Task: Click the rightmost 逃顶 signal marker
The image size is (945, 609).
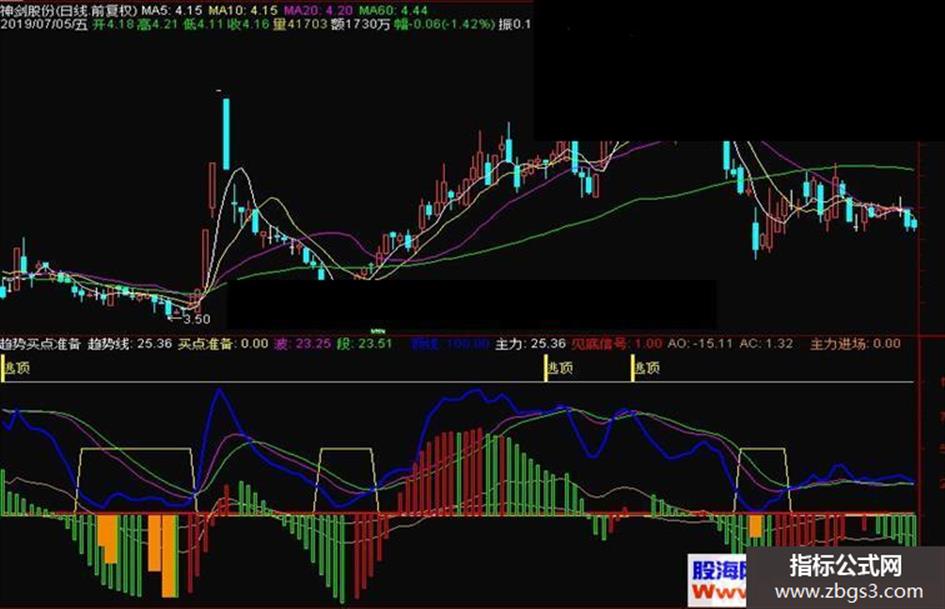Action: [645, 368]
